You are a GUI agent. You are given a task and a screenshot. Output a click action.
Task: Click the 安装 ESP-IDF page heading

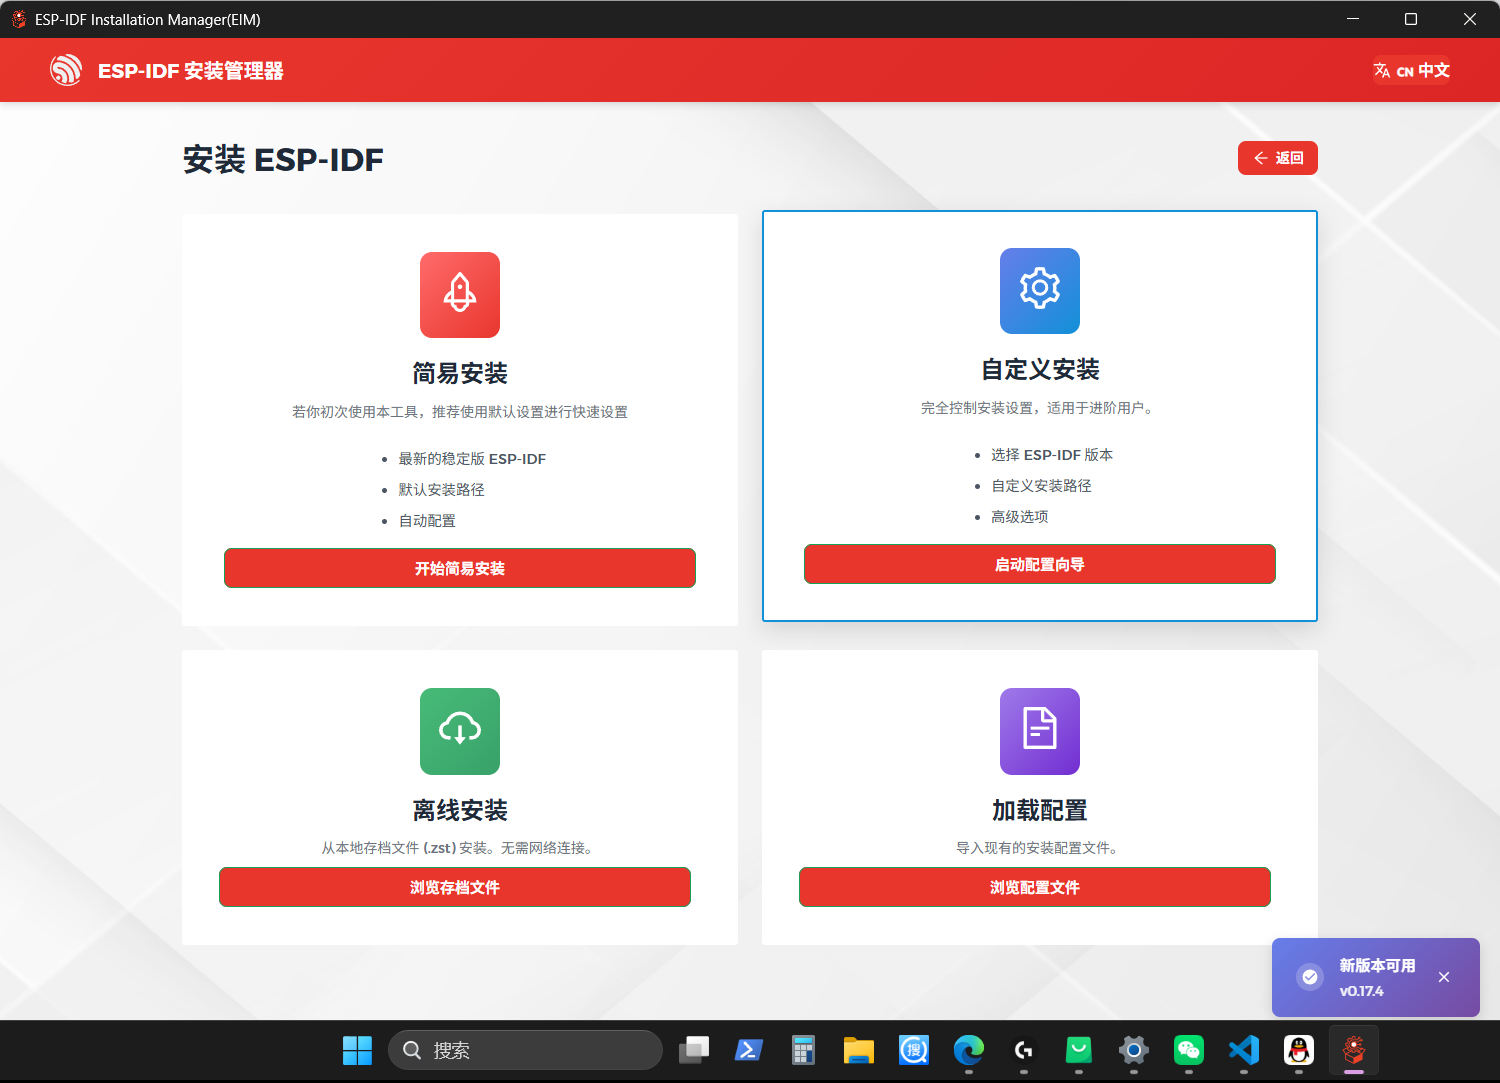point(283,160)
